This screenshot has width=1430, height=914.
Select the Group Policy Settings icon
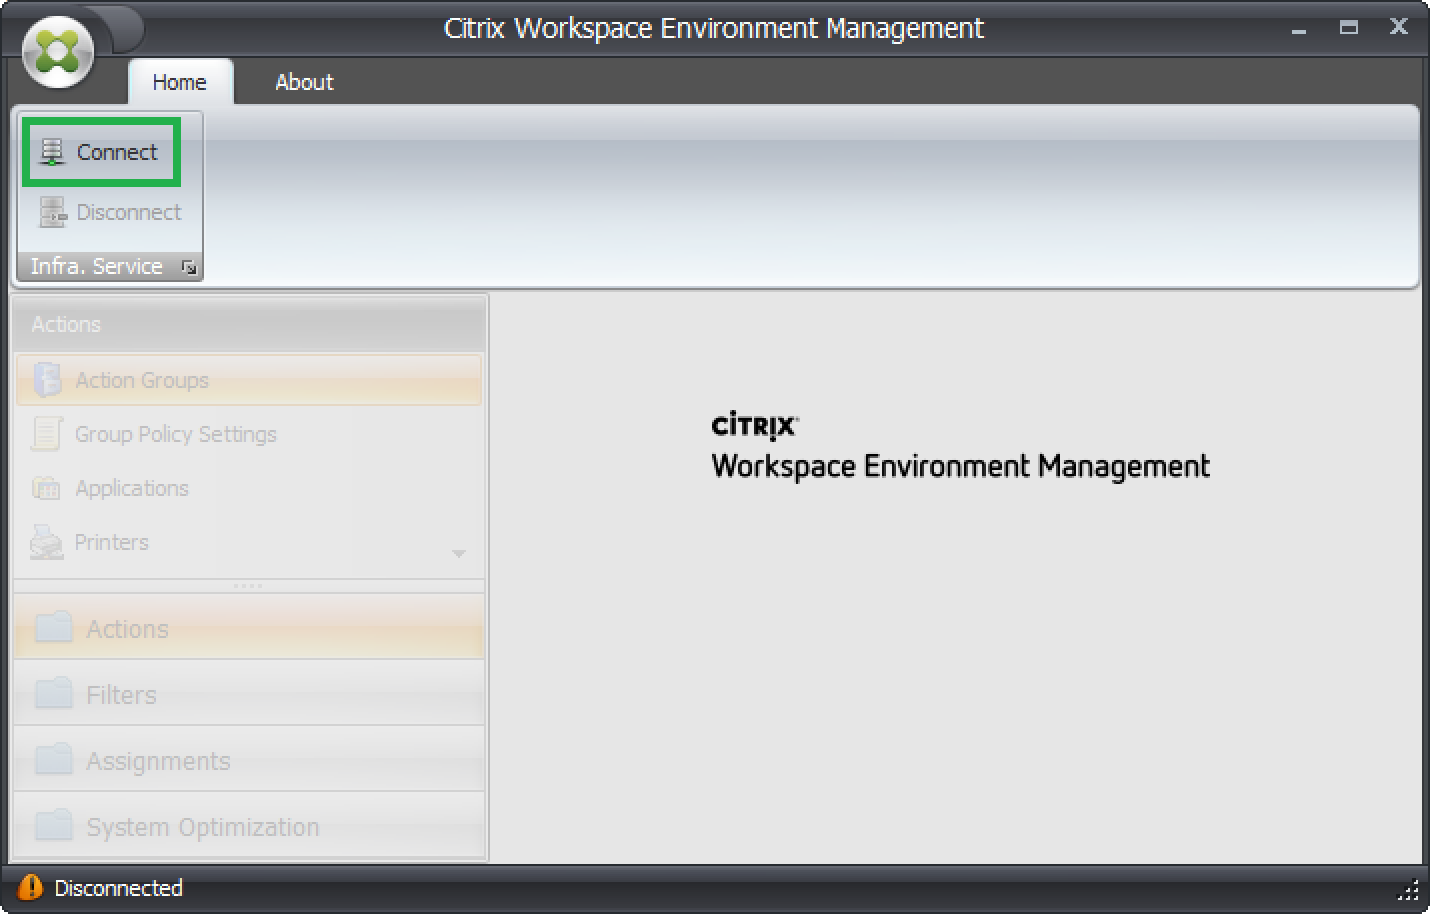(47, 434)
